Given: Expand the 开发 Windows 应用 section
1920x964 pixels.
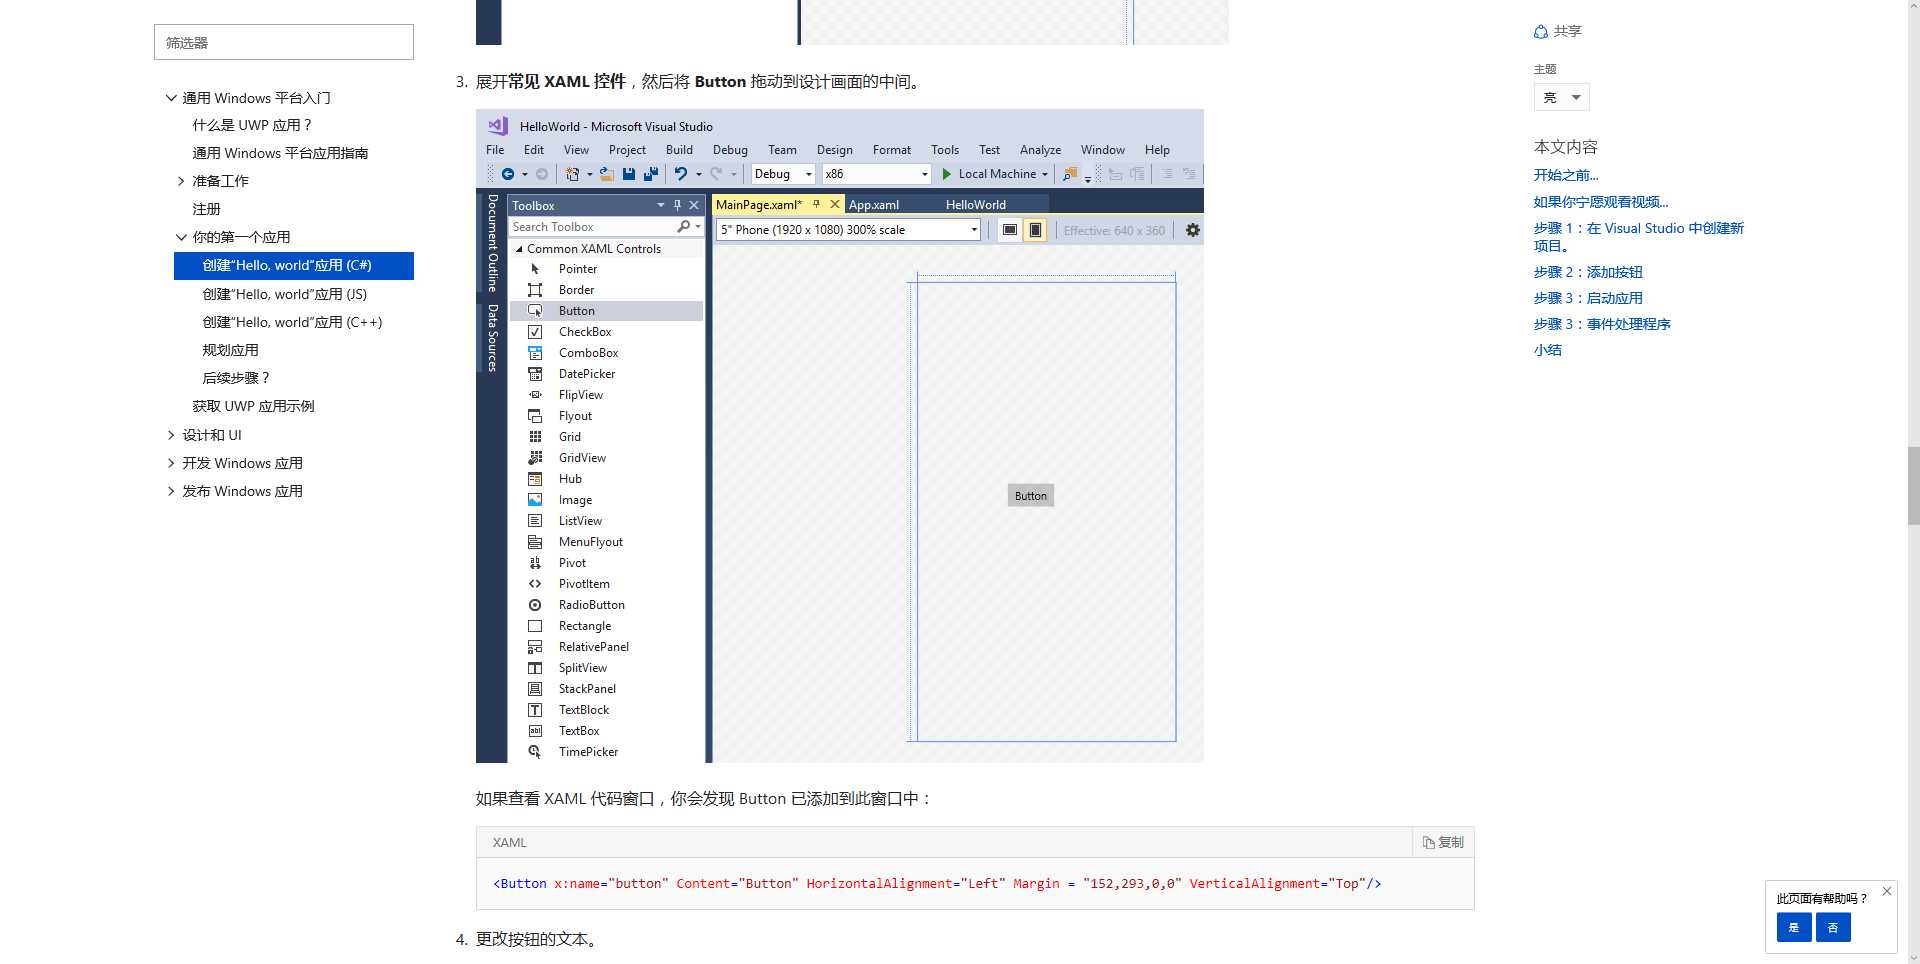Looking at the screenshot, I should point(171,463).
